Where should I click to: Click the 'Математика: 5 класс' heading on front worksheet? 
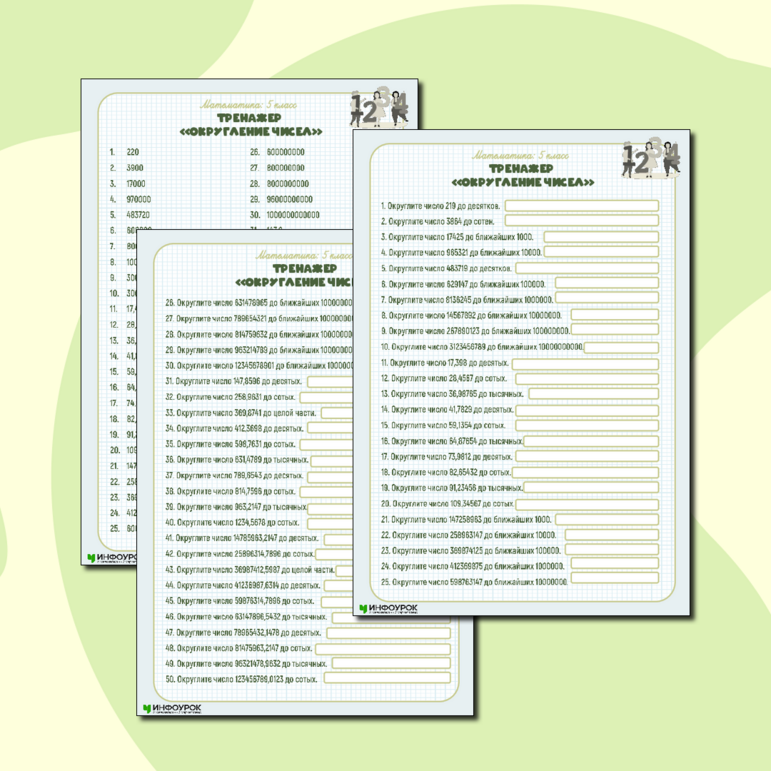(x=522, y=156)
